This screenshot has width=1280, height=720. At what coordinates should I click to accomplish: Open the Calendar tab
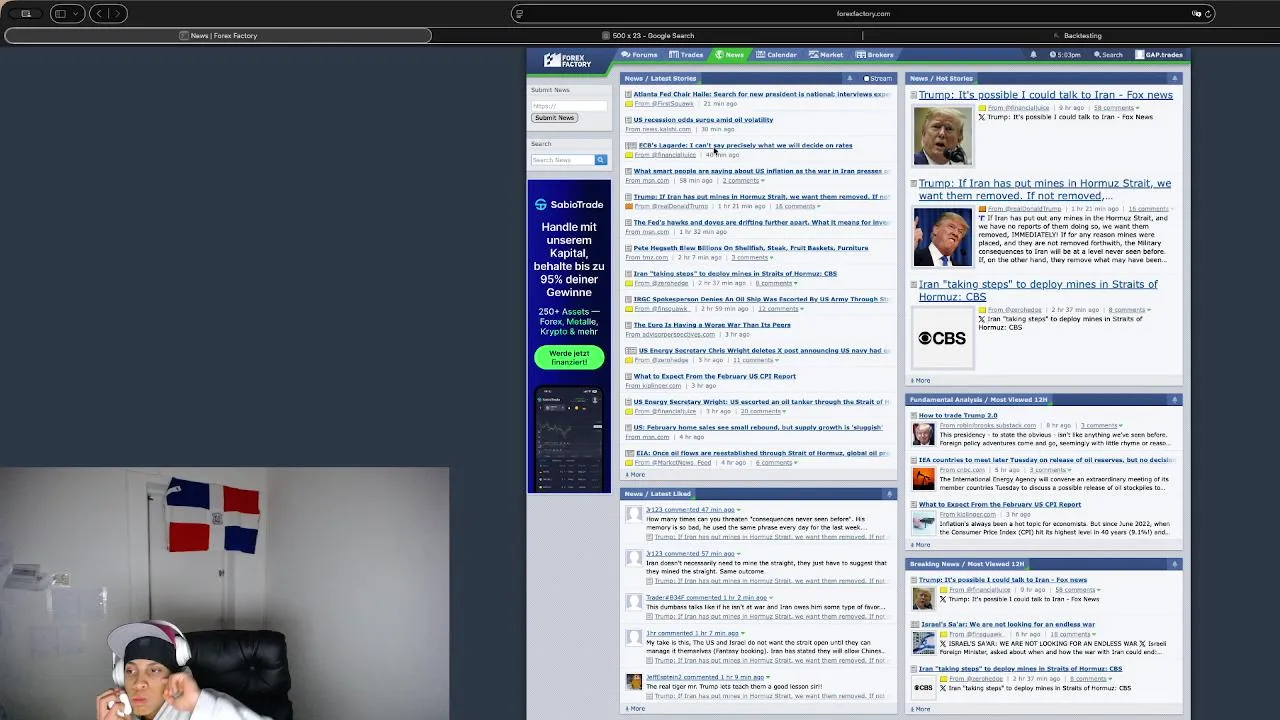[x=776, y=55]
